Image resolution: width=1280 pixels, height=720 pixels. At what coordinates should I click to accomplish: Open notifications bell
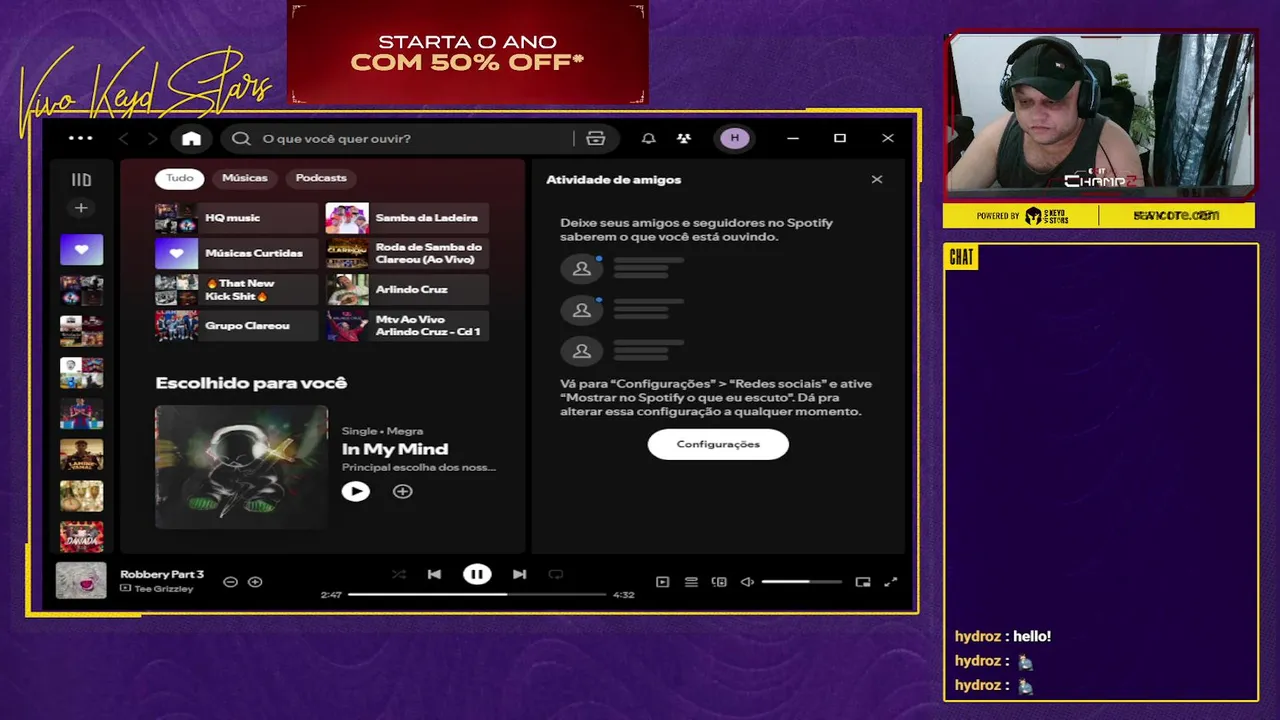click(648, 138)
